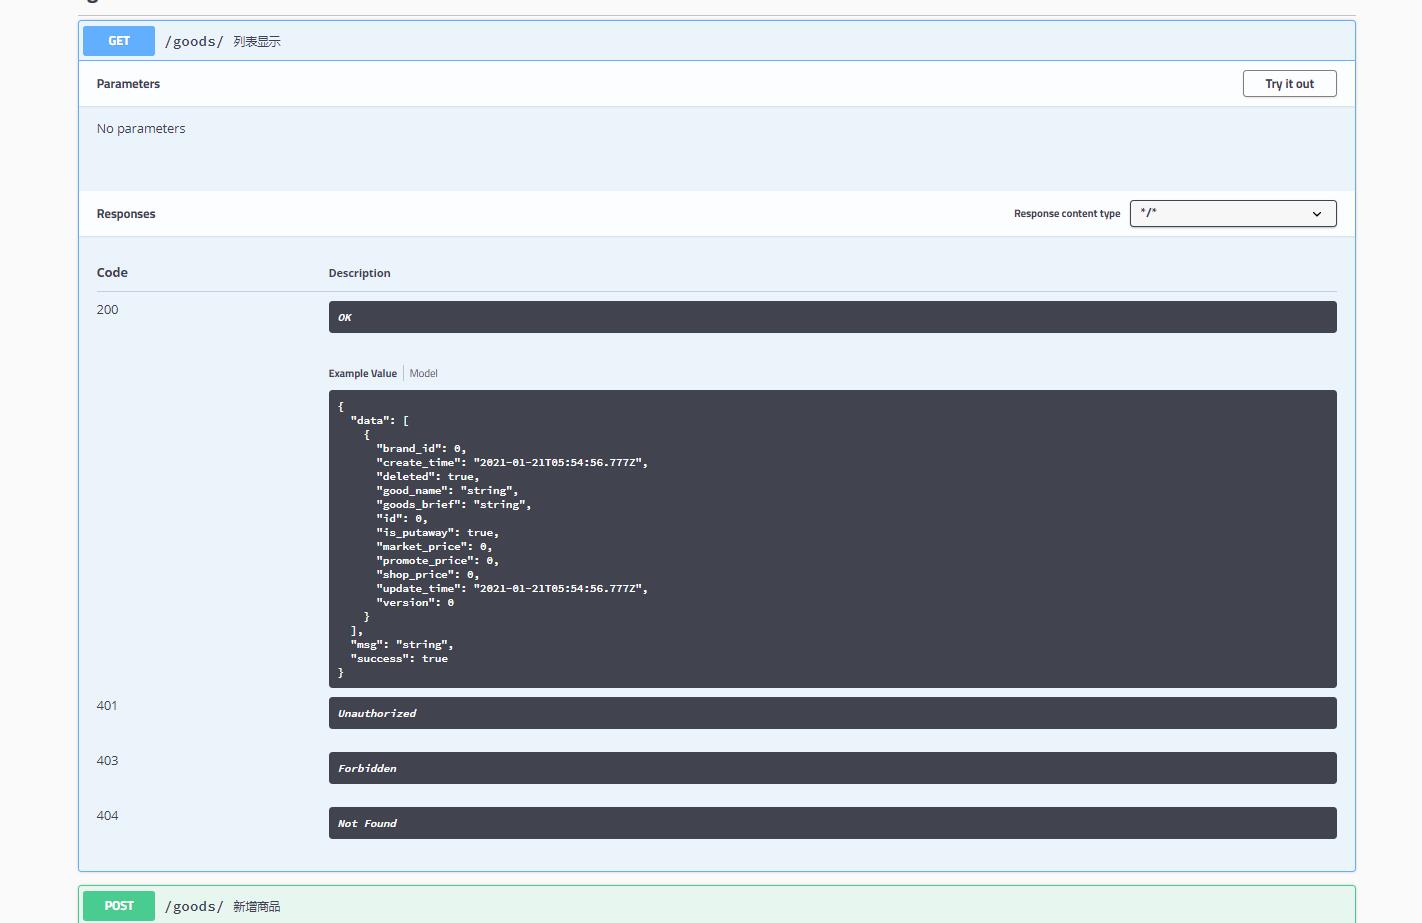Click the Not Found description box
The width and height of the screenshot is (1422, 923).
coord(832,823)
